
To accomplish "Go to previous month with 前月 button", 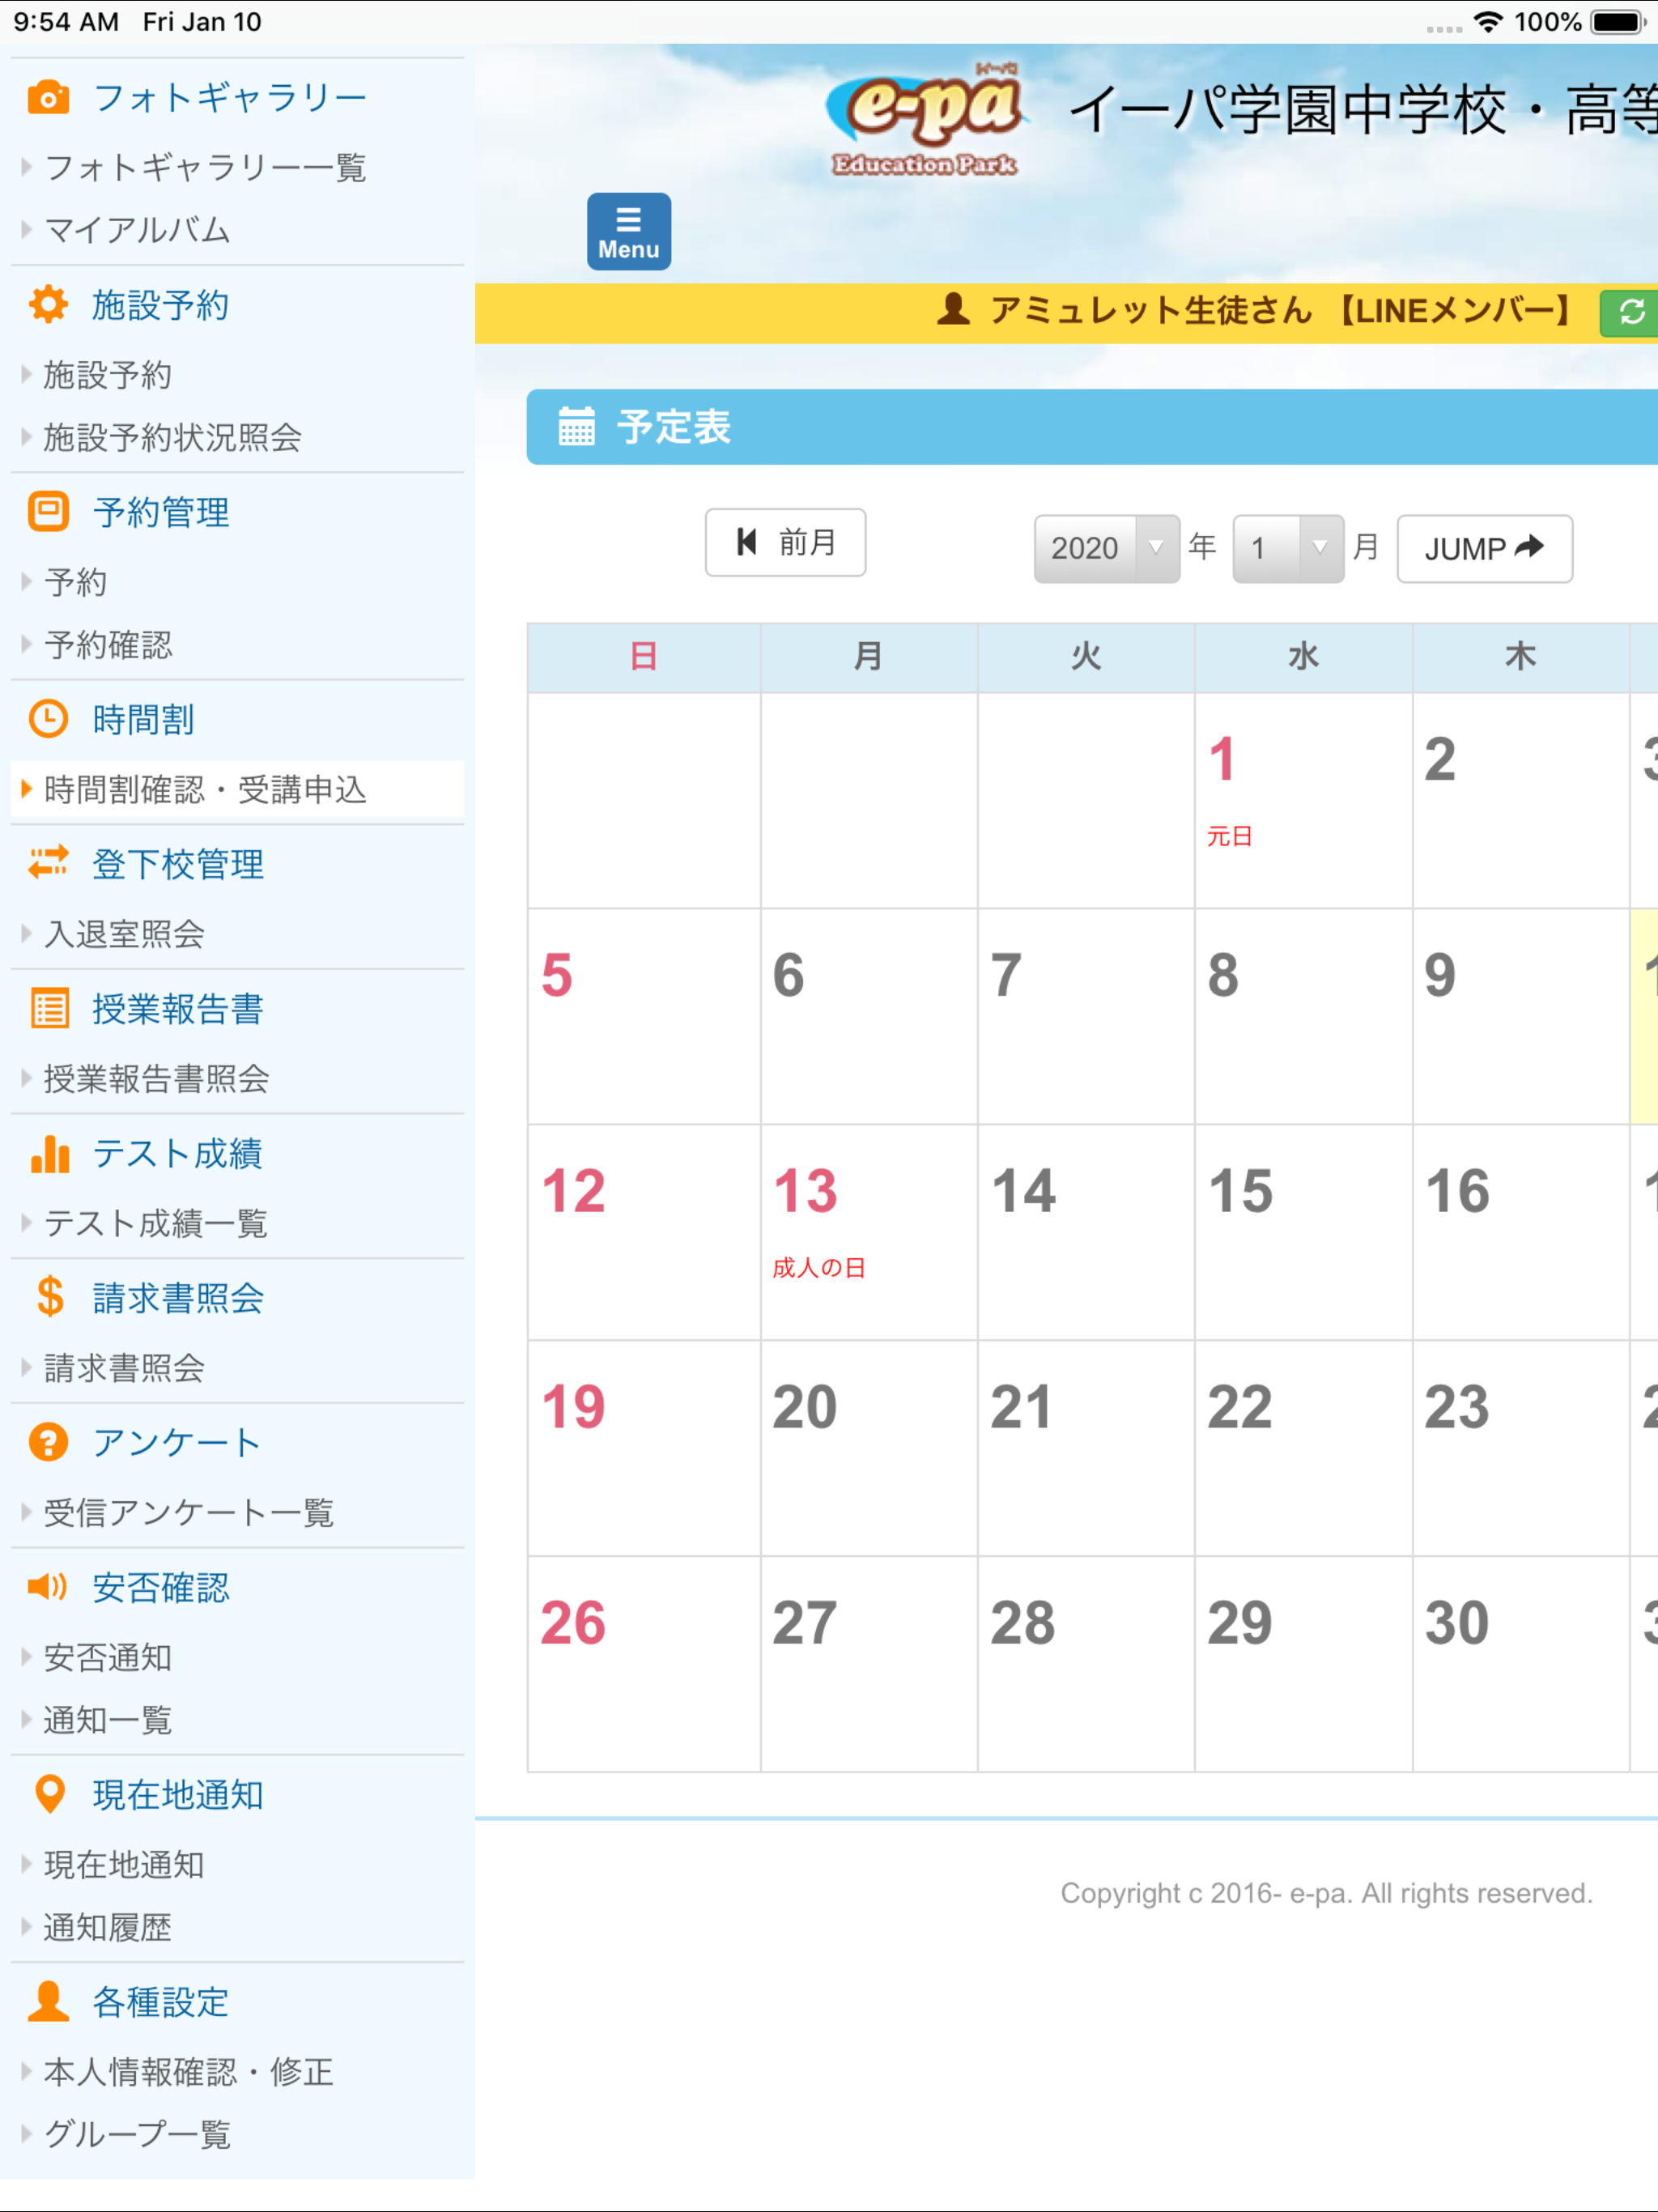I will click(x=785, y=543).
